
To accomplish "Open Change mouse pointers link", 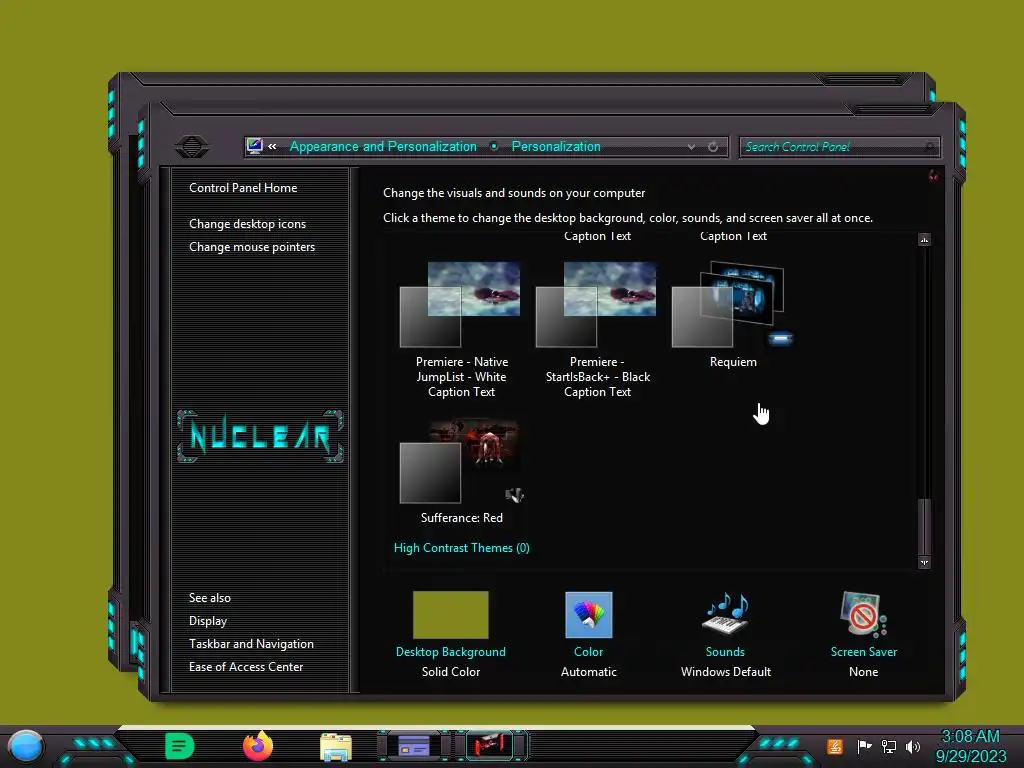I will (251, 247).
